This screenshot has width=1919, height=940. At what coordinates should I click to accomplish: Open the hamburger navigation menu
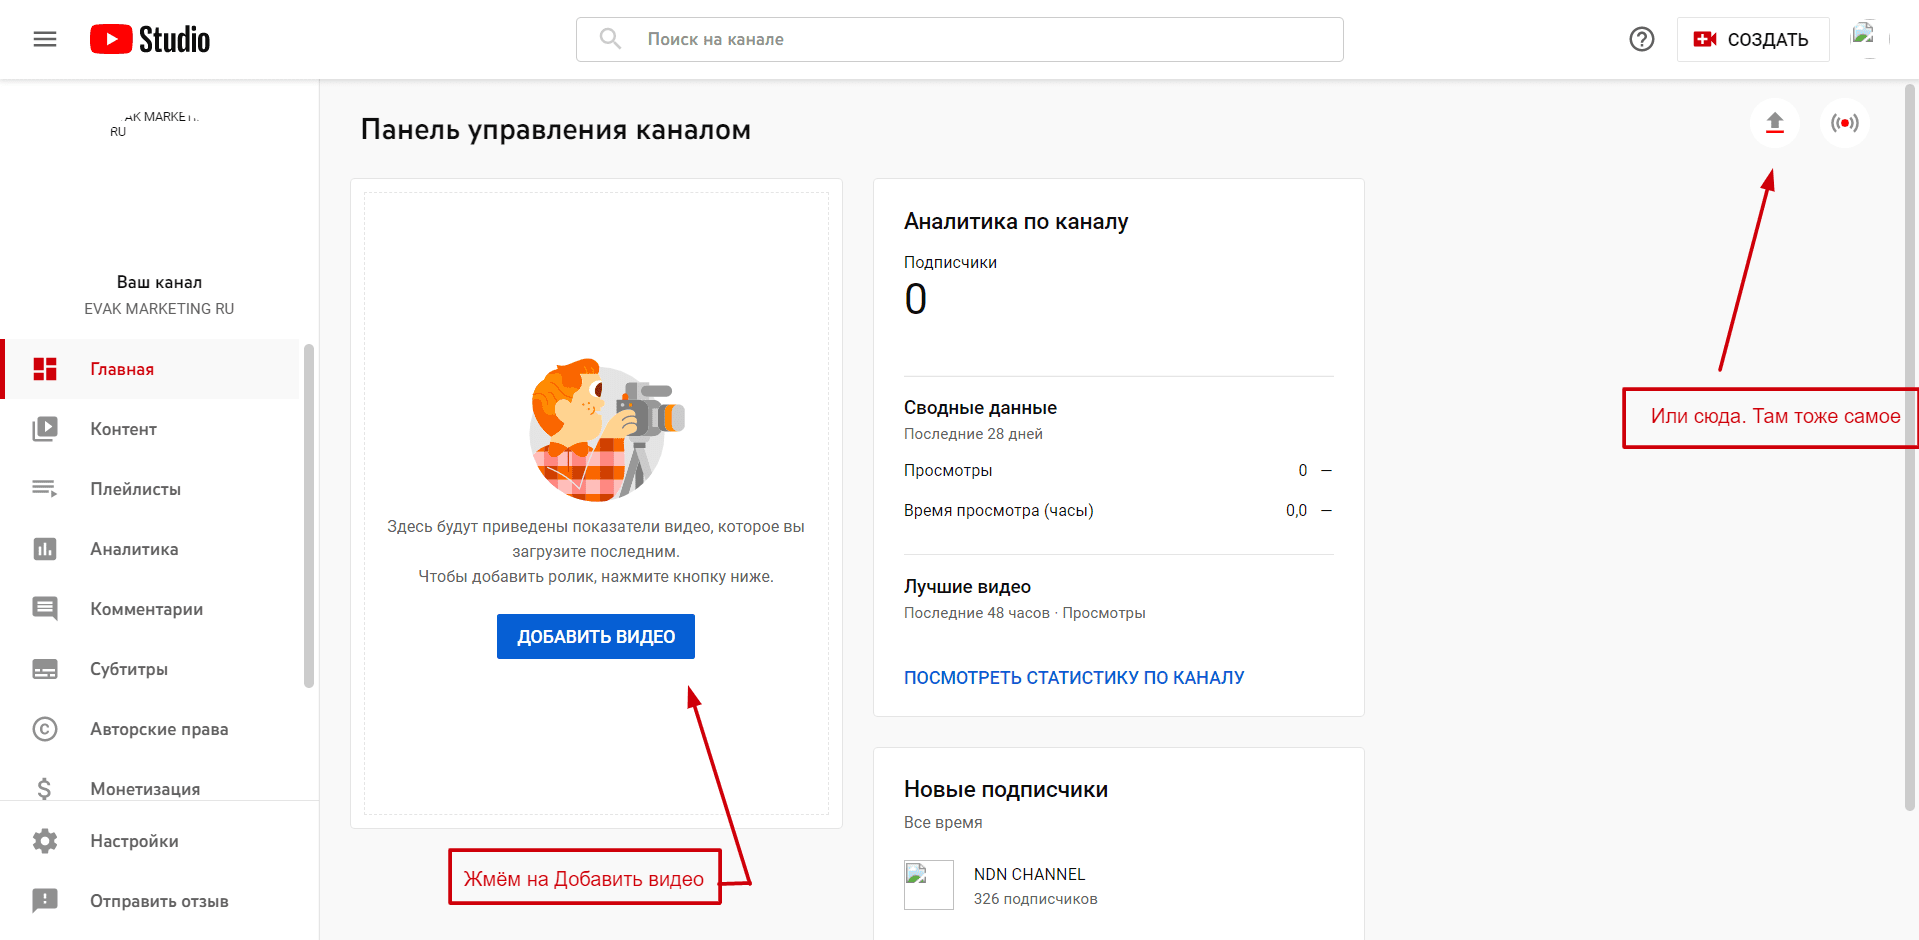coord(45,39)
